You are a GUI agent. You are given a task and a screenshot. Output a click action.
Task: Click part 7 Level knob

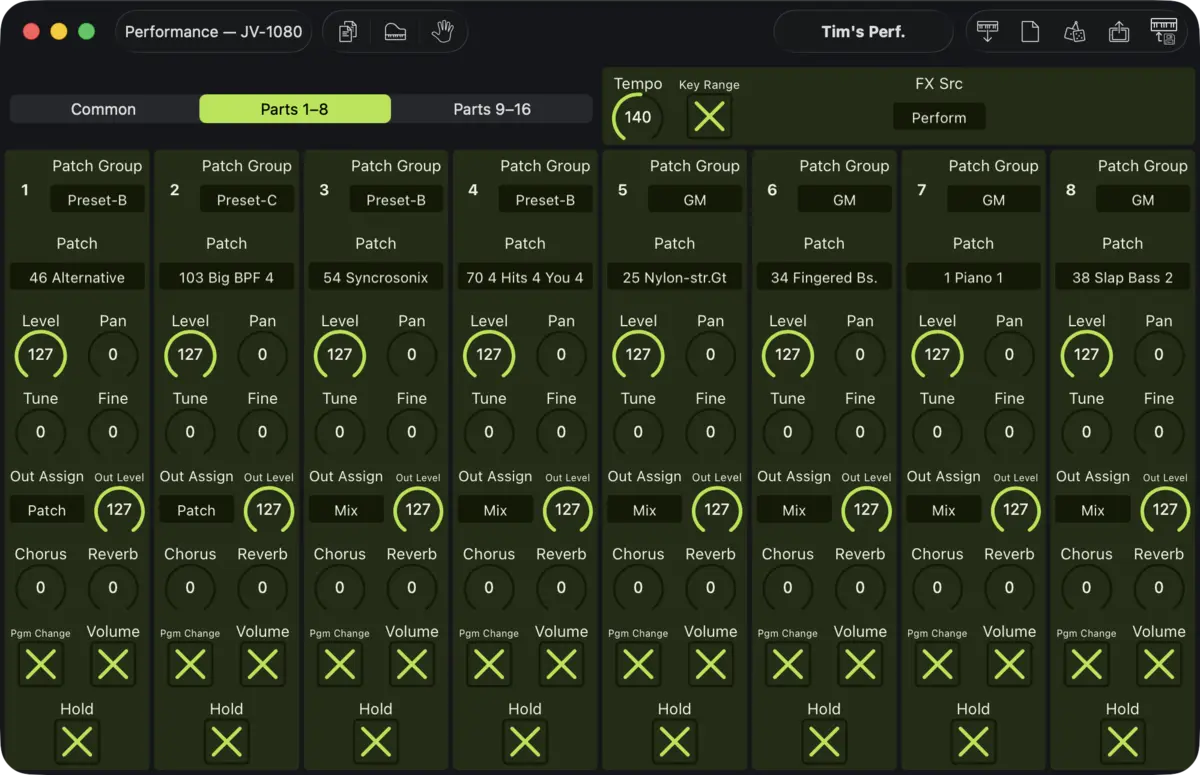(937, 354)
